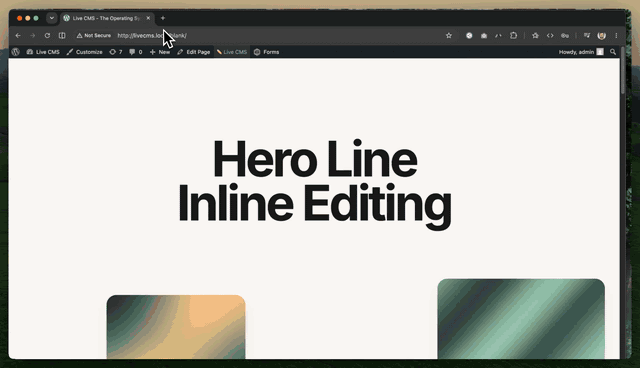The height and width of the screenshot is (368, 640).
Task: Open the New content menu
Action: [160, 52]
